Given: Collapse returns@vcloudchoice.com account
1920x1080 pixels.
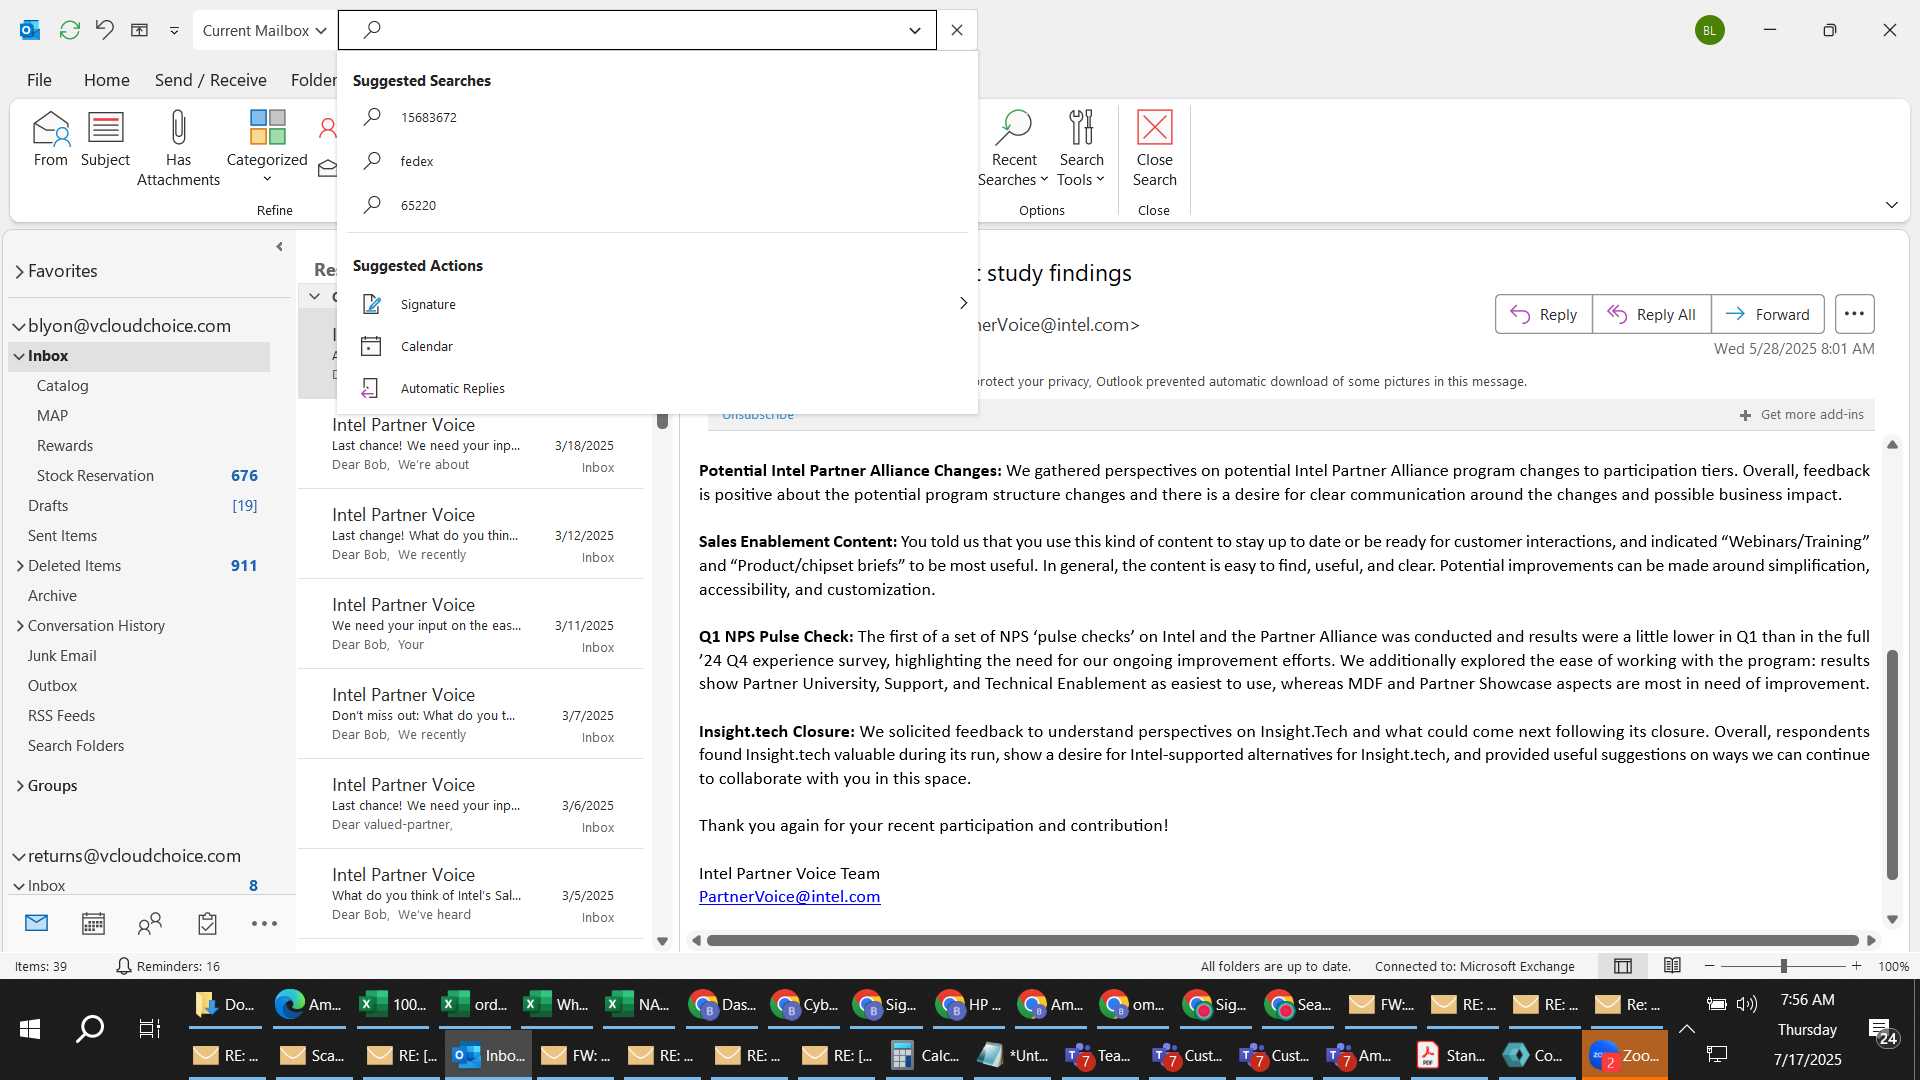Looking at the screenshot, I should click(x=18, y=856).
